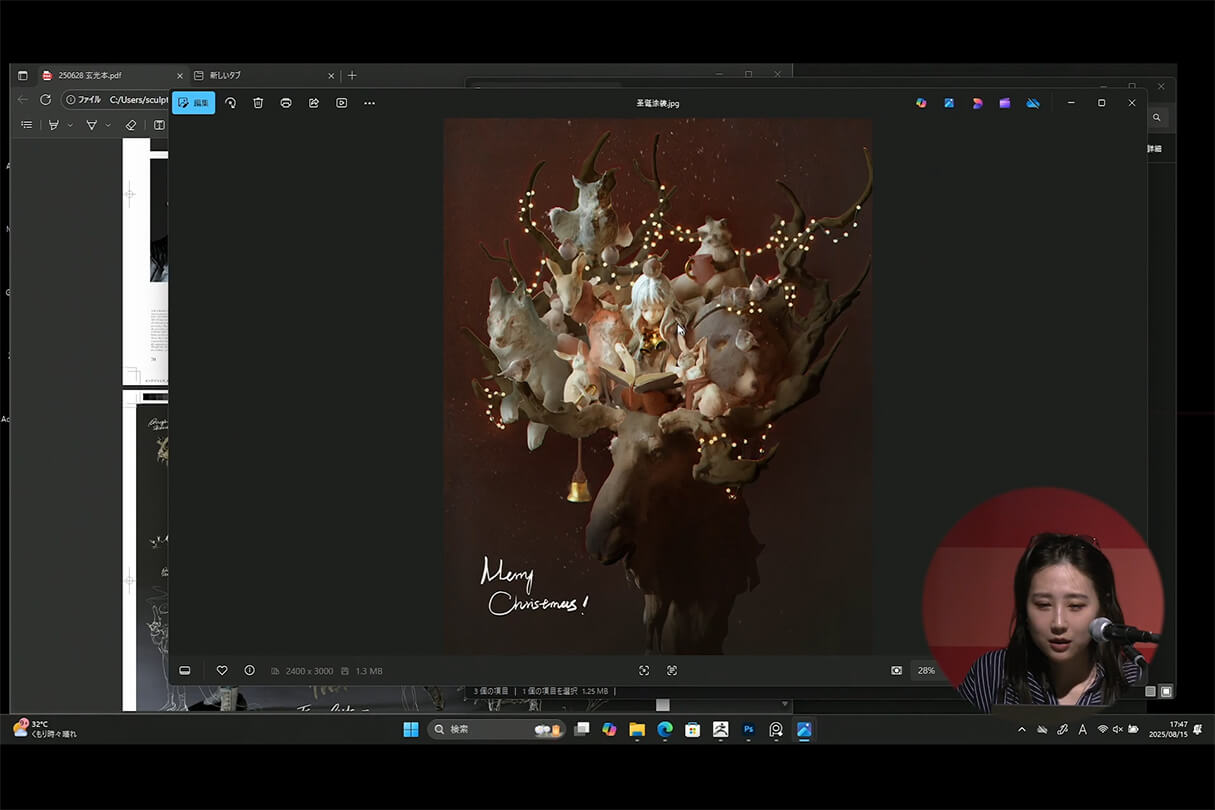Start slideshow from the Photos toolbar
The width and height of the screenshot is (1215, 810).
[x=342, y=103]
